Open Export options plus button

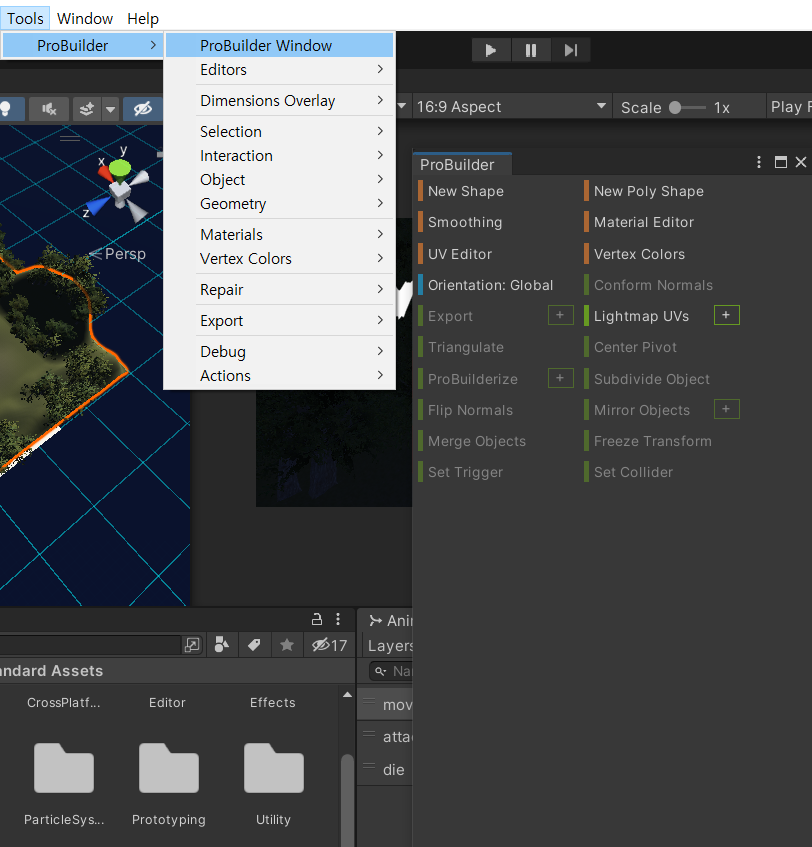[x=560, y=315]
